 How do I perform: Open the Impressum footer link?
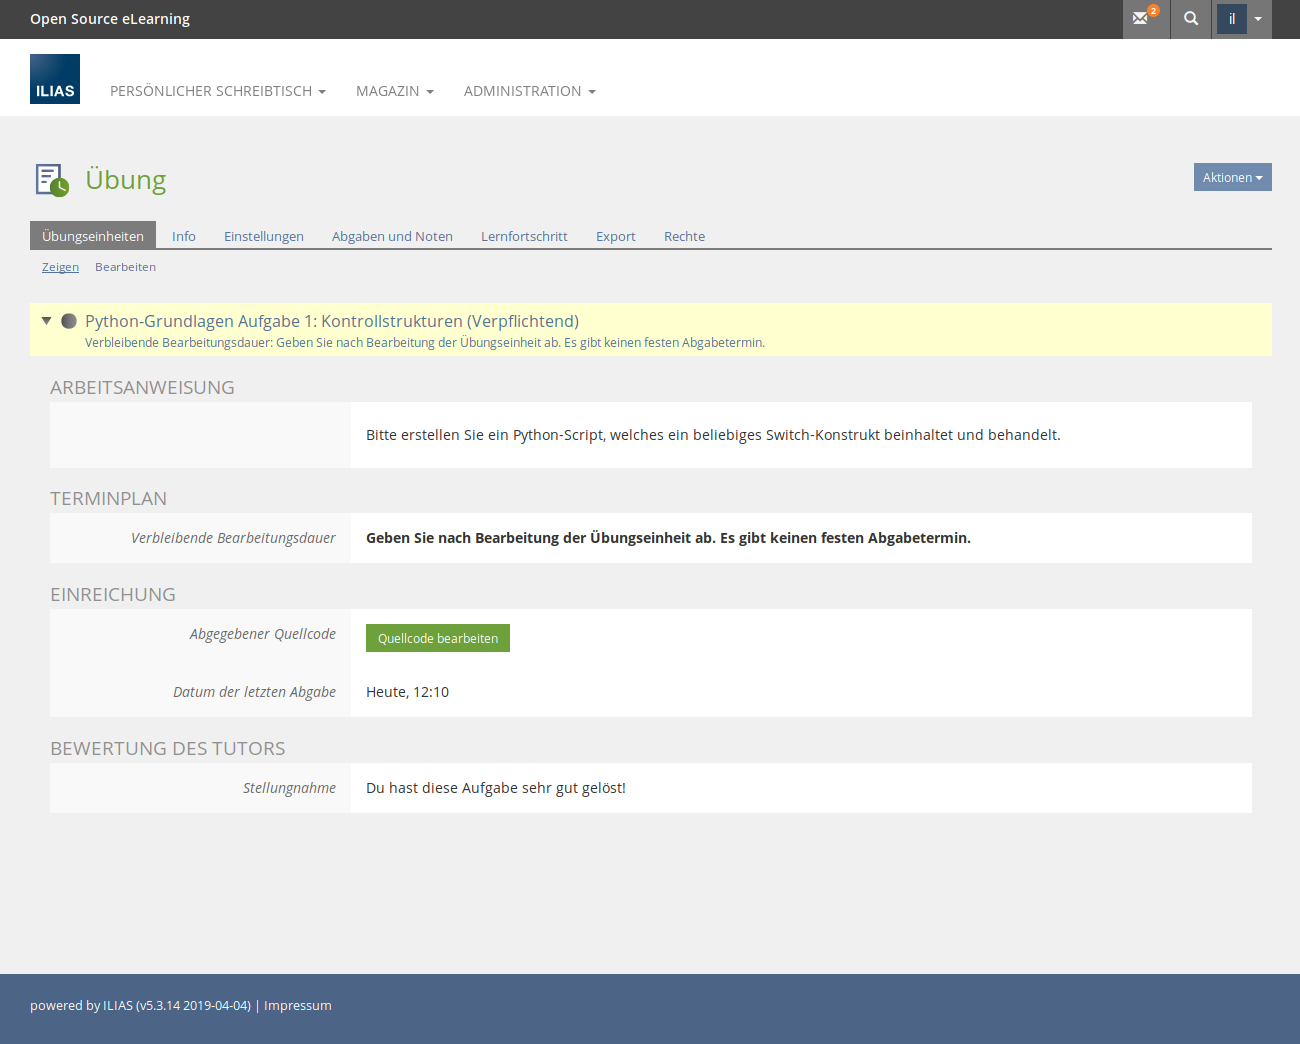297,1006
